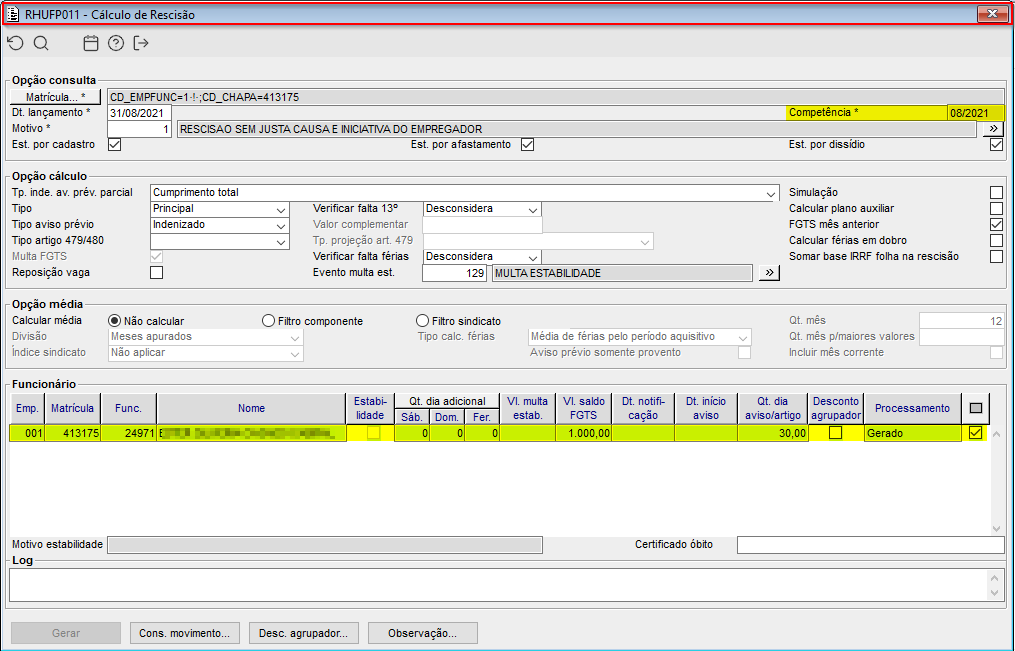Select Filtro componente radio option
Viewport: 1015px width, 651px height.
click(x=268, y=320)
